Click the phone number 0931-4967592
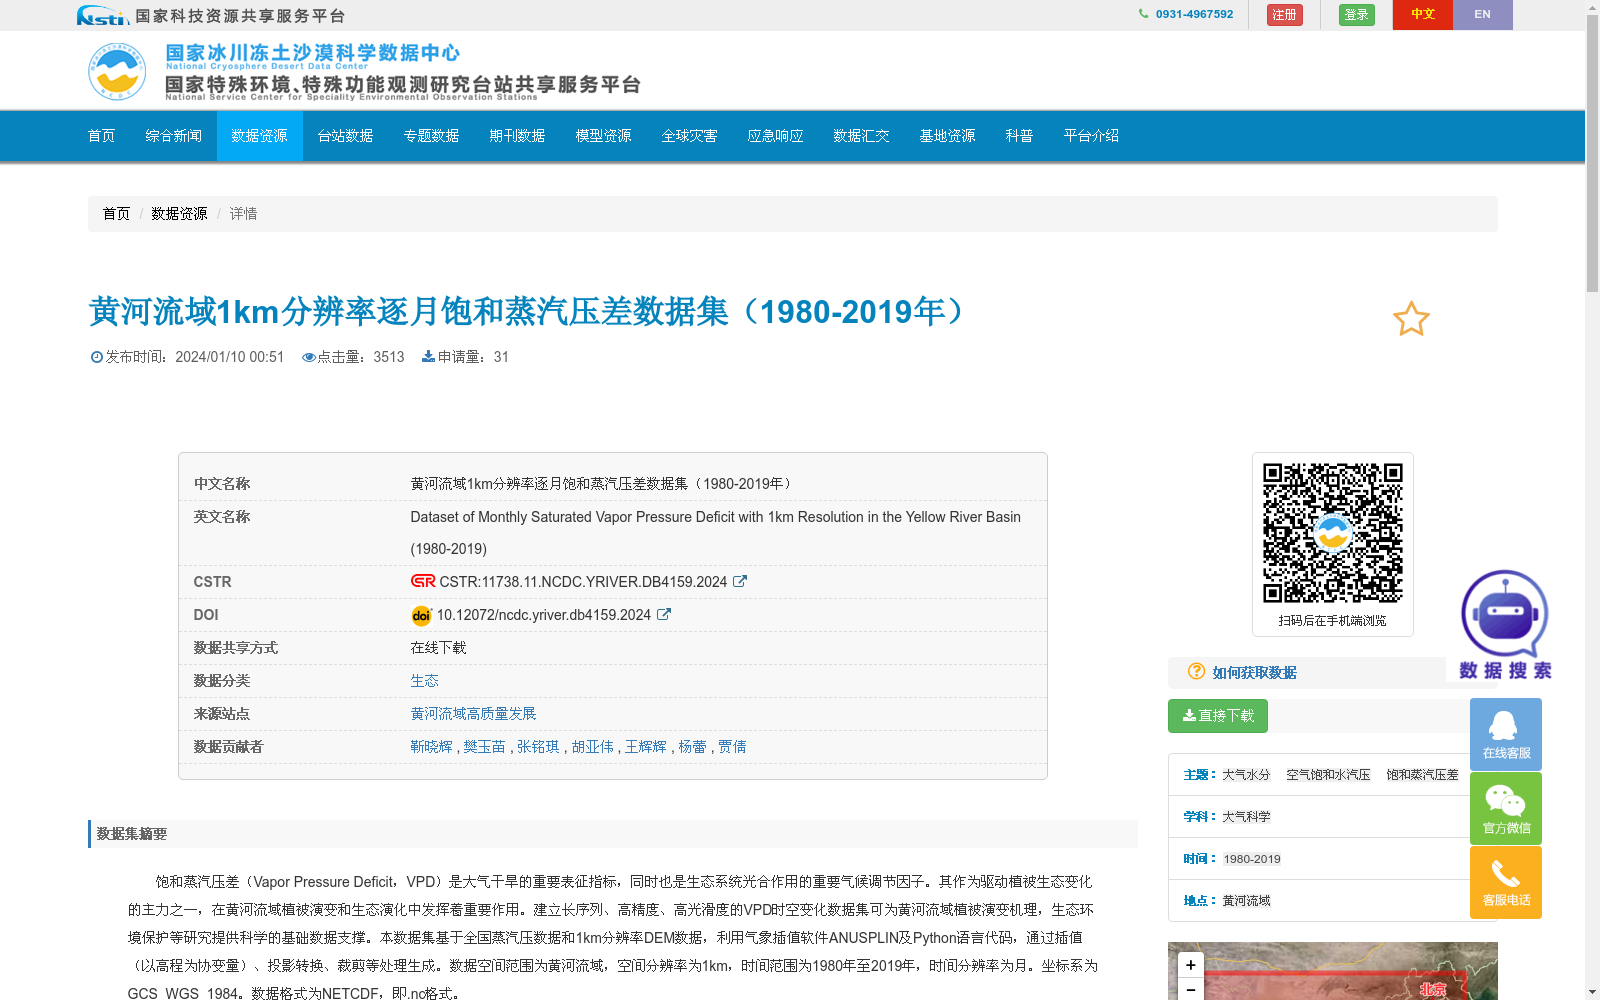 [1194, 14]
